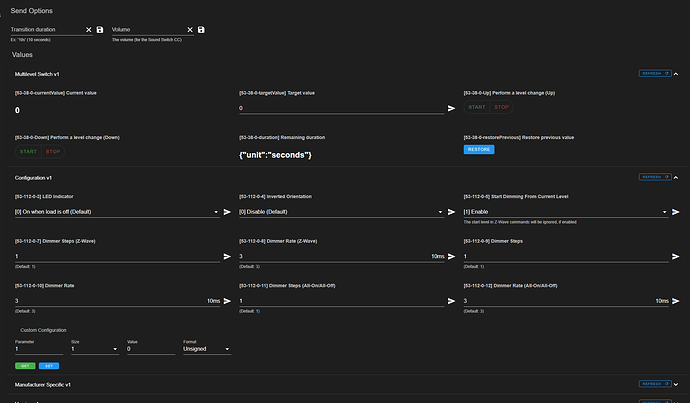
Task: Send the LED Indicator setting
Action: (x=228, y=212)
